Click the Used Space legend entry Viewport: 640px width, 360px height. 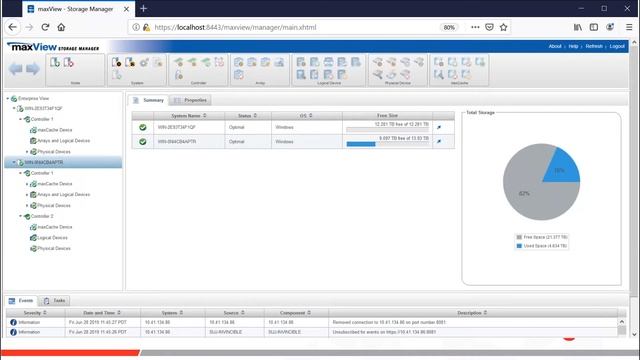coord(542,246)
